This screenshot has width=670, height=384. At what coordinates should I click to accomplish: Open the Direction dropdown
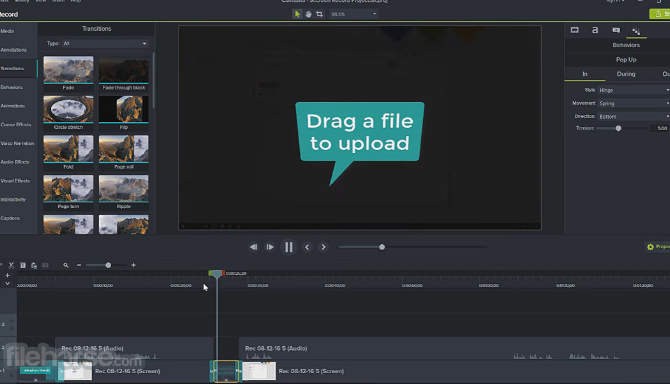633,116
